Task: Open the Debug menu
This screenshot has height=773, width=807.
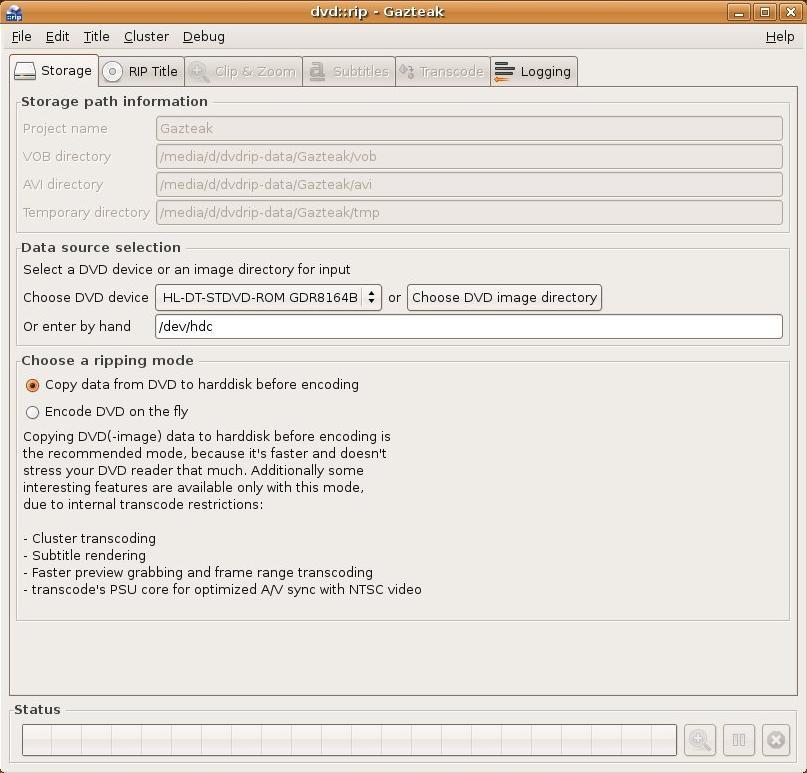Action: 204,37
